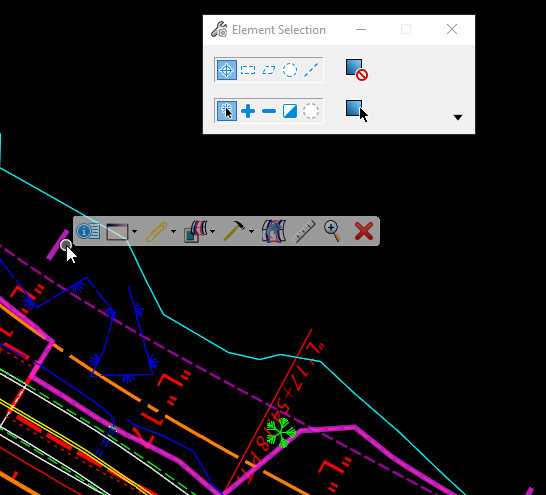Choose the Line selection method
Image resolution: width=546 pixels, height=495 pixels.
click(311, 70)
